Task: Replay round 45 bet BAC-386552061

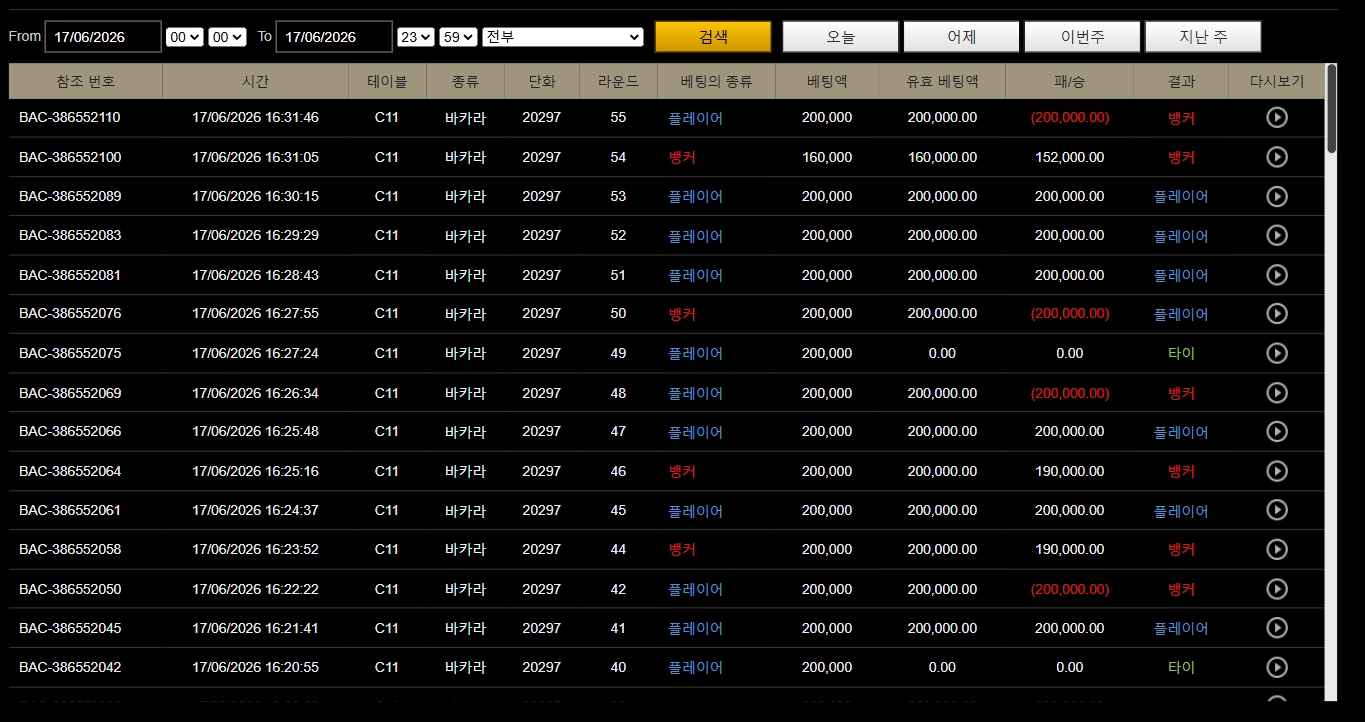Action: (1277, 510)
